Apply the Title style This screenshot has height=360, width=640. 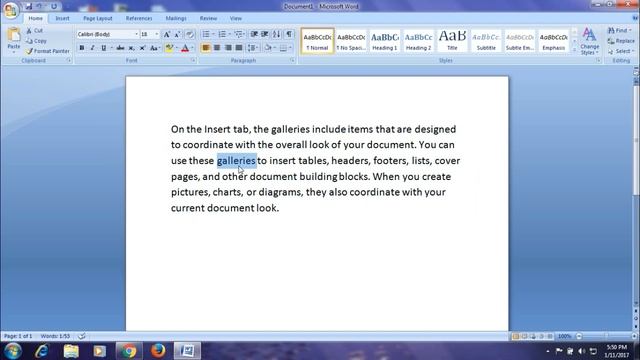click(x=452, y=41)
